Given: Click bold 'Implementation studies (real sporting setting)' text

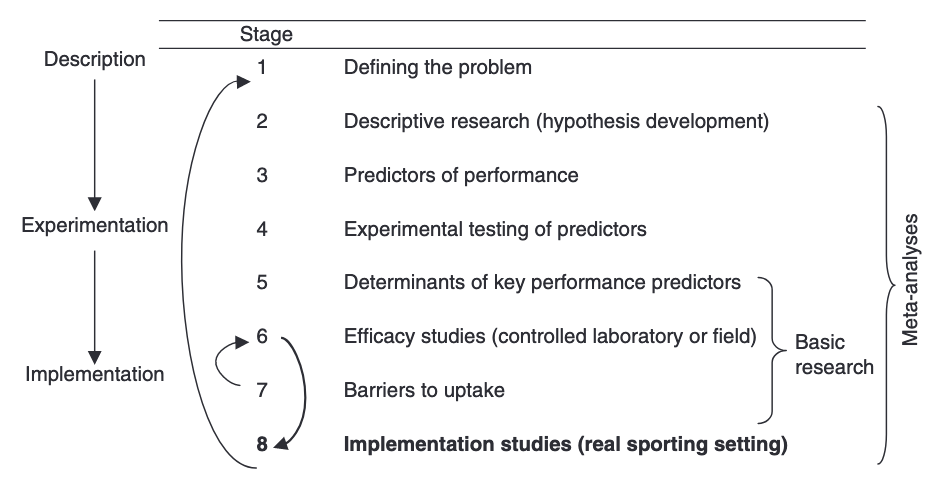Looking at the screenshot, I should pyautogui.click(x=565, y=443).
